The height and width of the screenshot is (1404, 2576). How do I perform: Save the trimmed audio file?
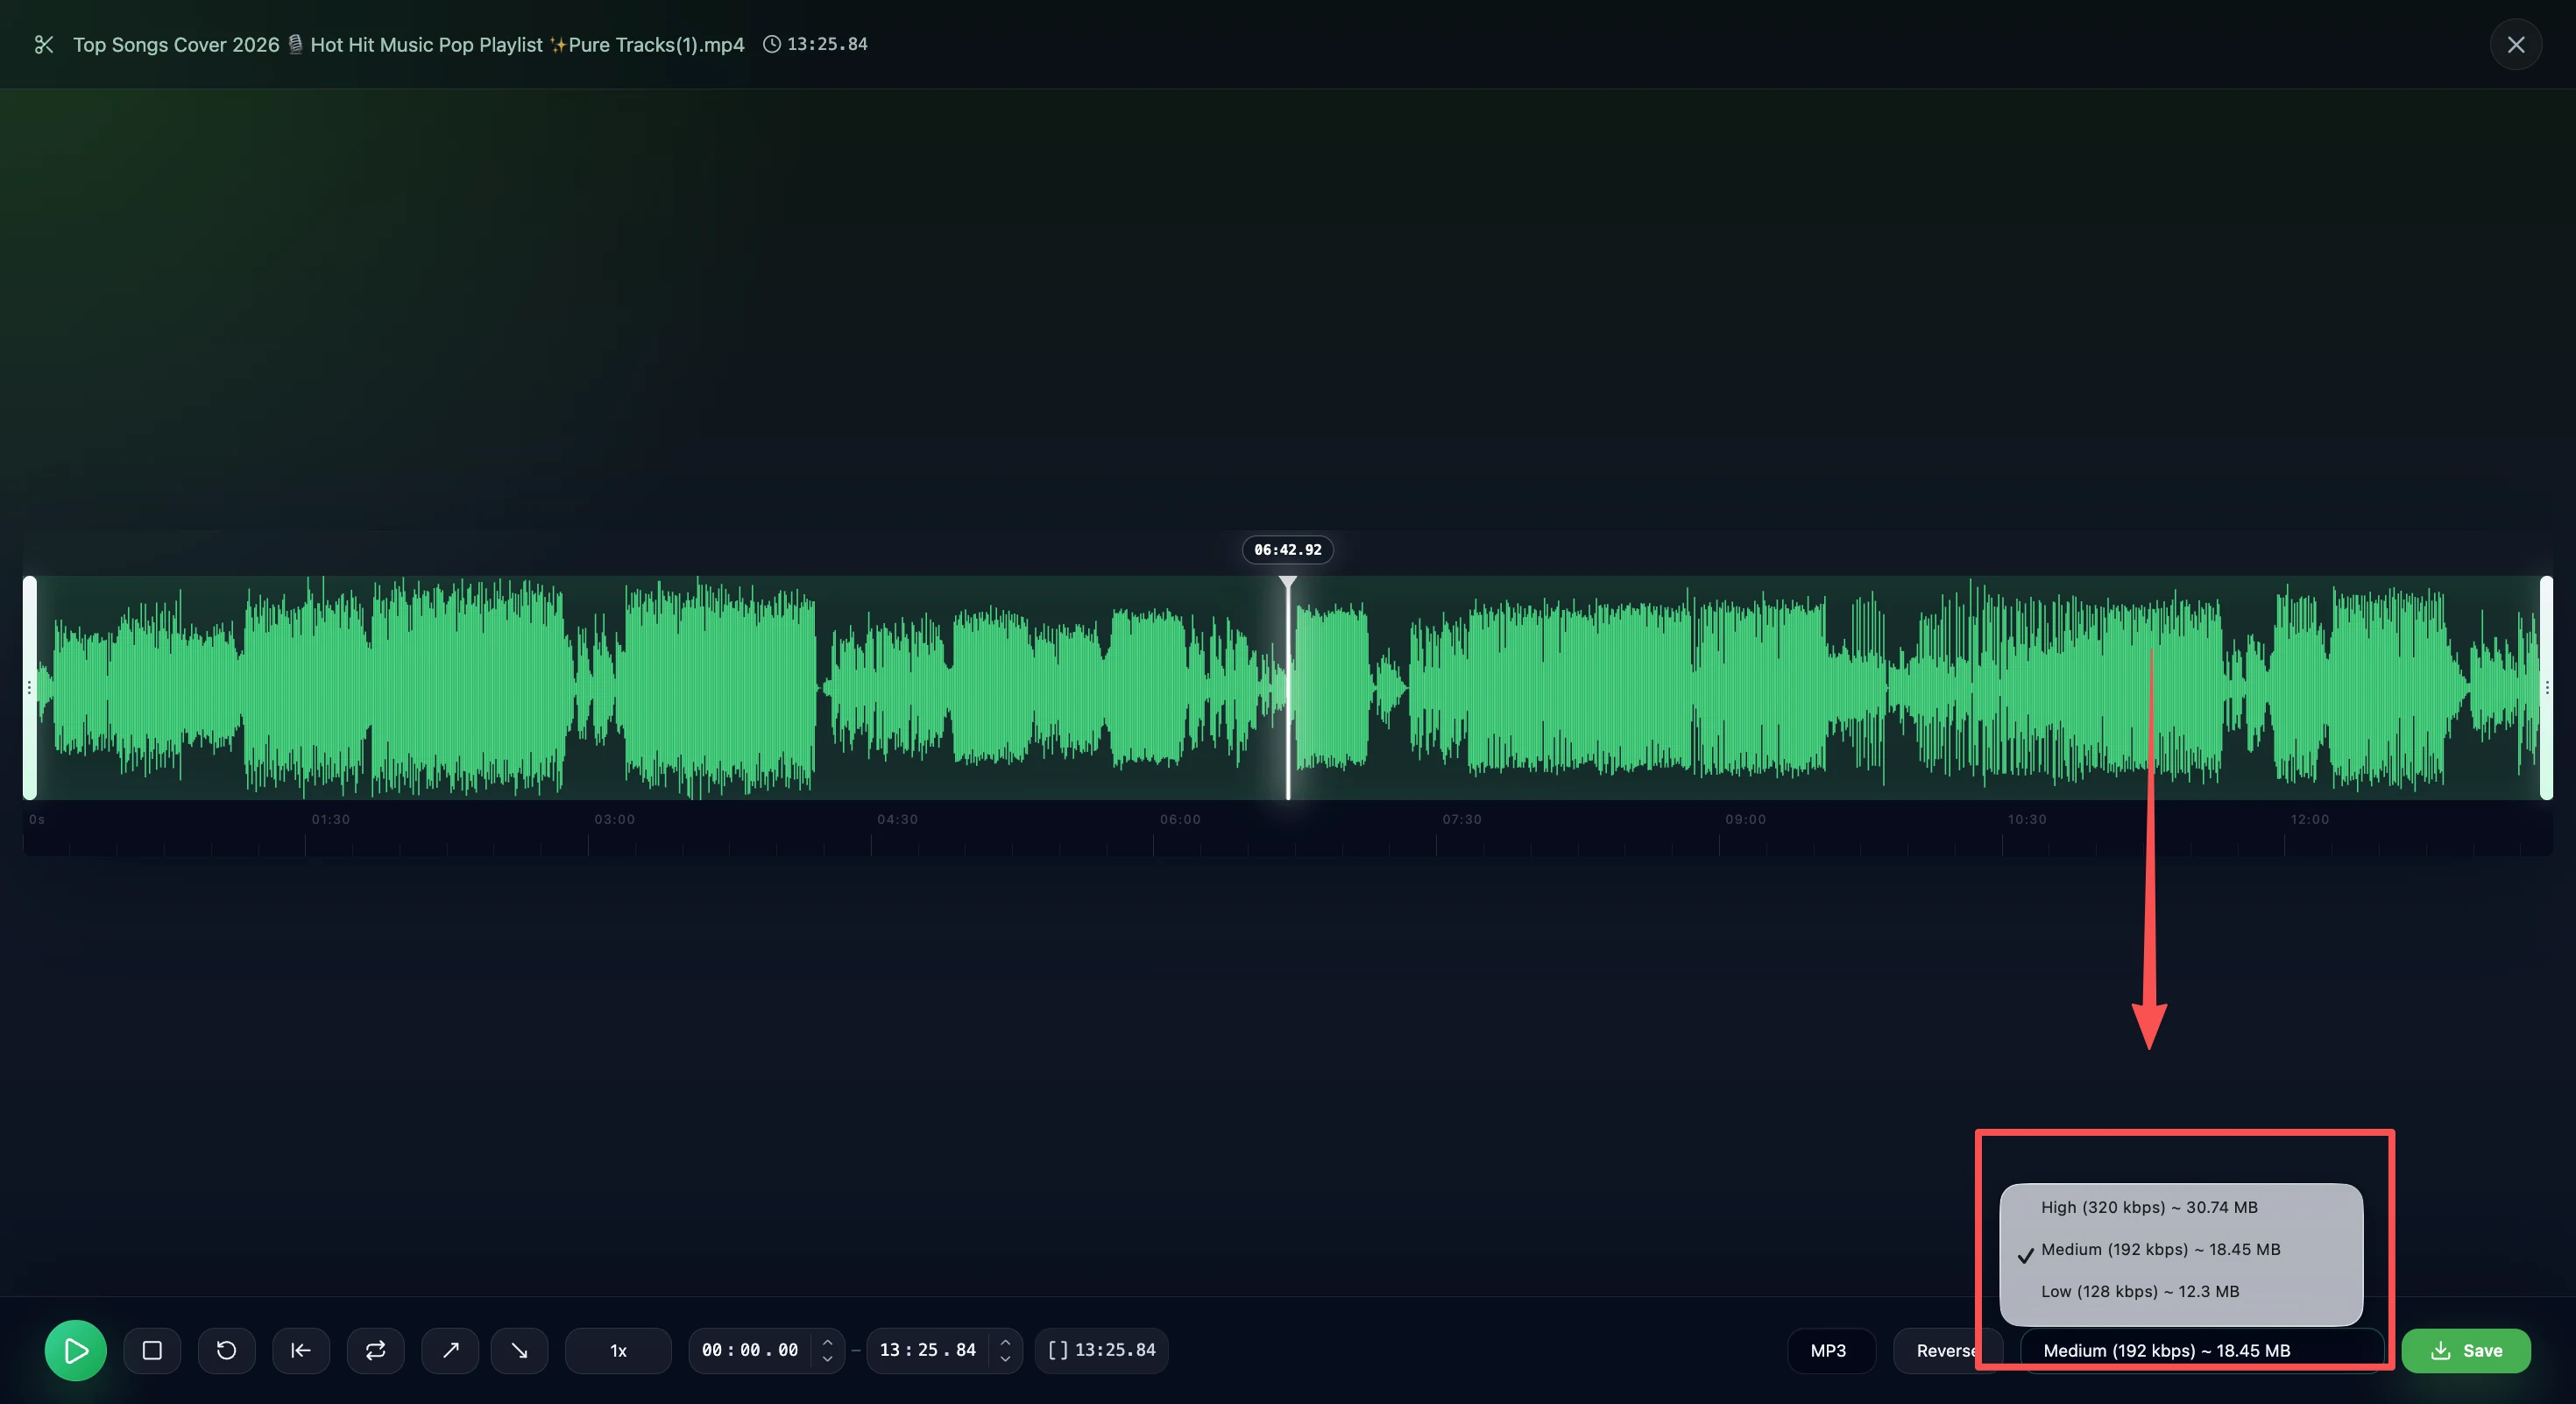pyautogui.click(x=2466, y=1350)
